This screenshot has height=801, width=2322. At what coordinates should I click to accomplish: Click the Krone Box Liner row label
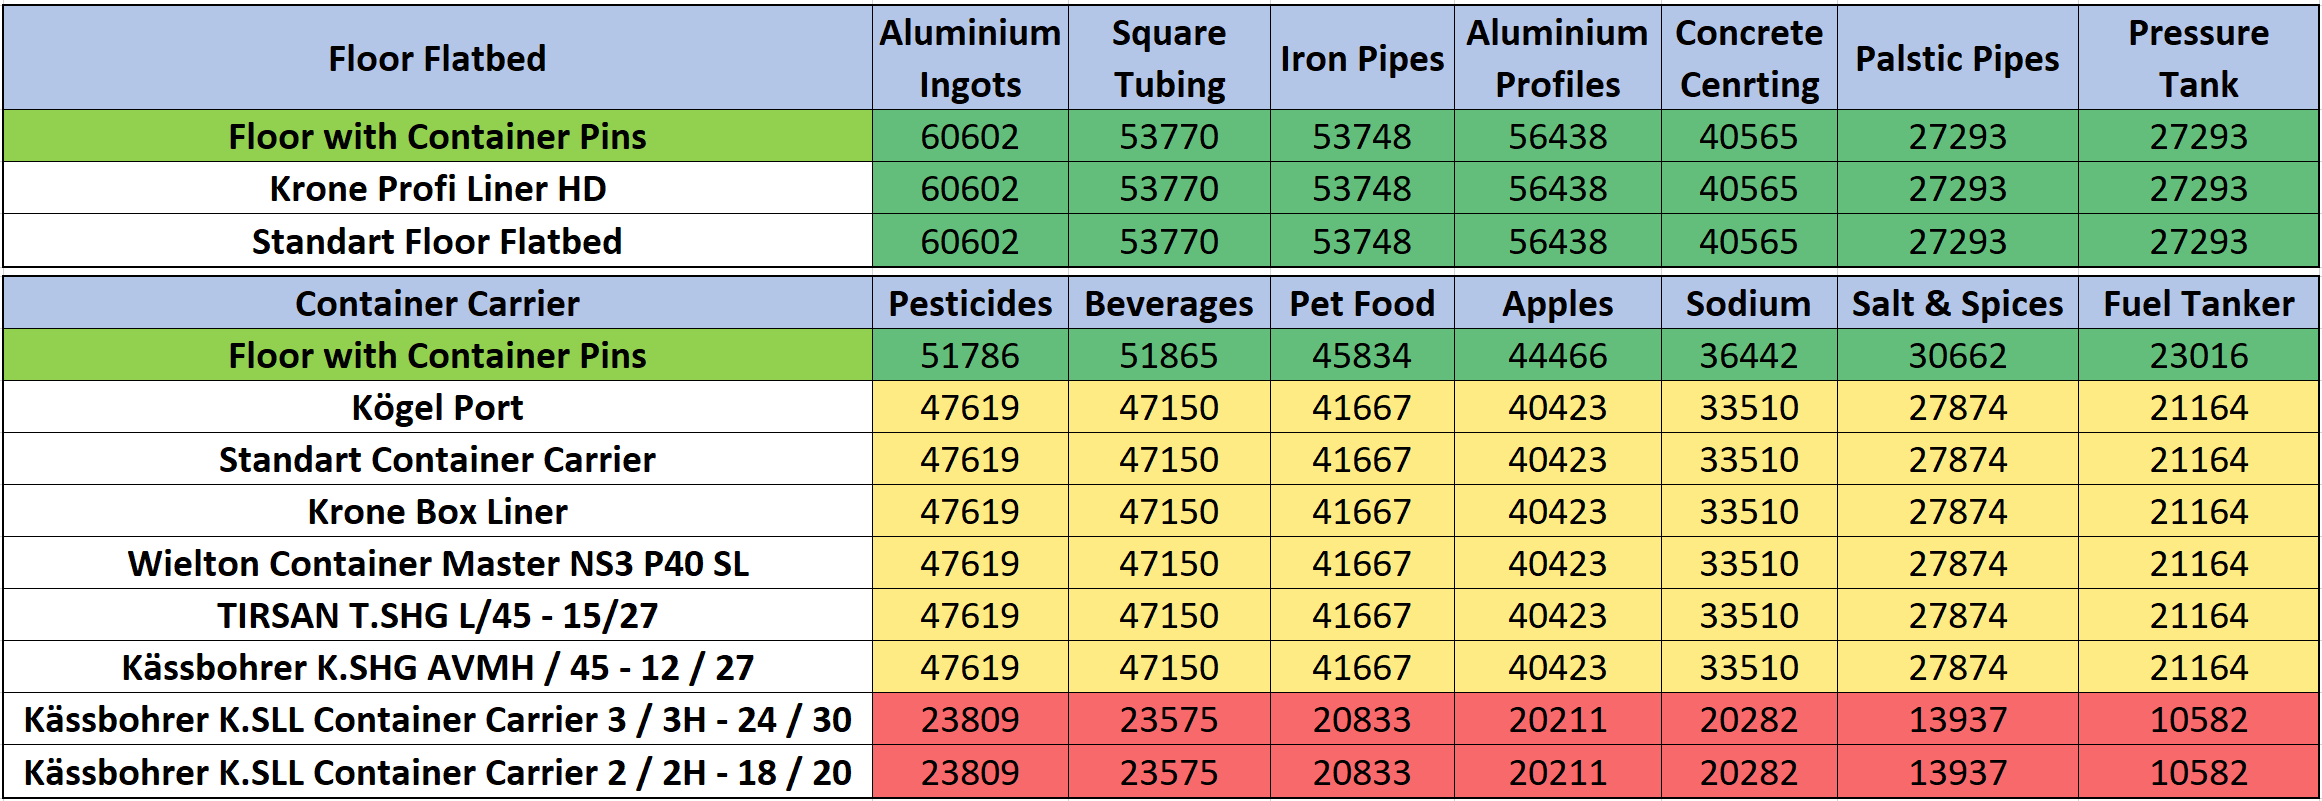[437, 511]
